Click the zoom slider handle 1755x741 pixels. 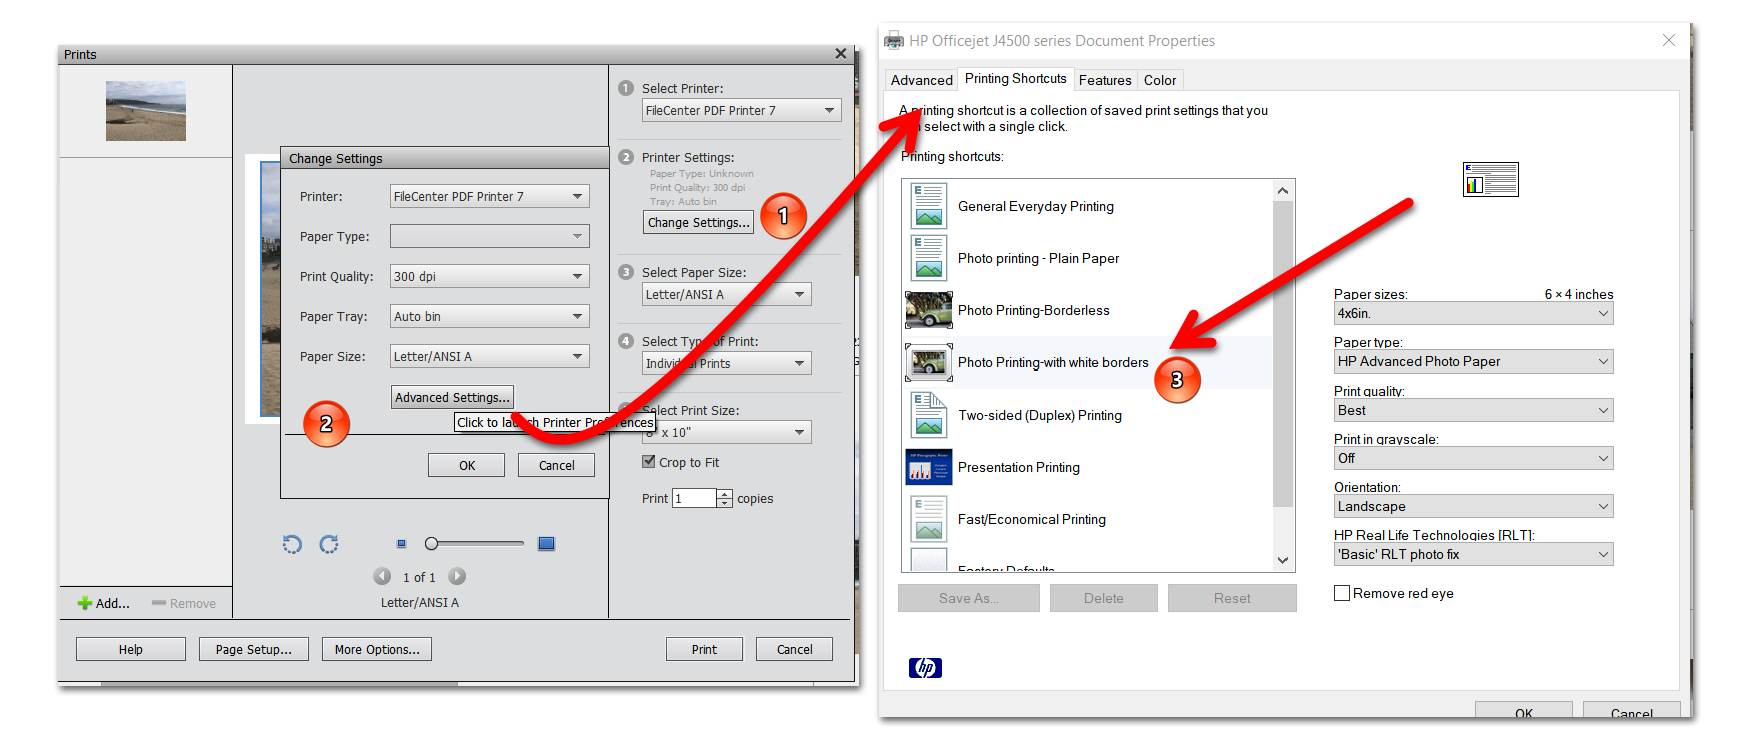(431, 544)
